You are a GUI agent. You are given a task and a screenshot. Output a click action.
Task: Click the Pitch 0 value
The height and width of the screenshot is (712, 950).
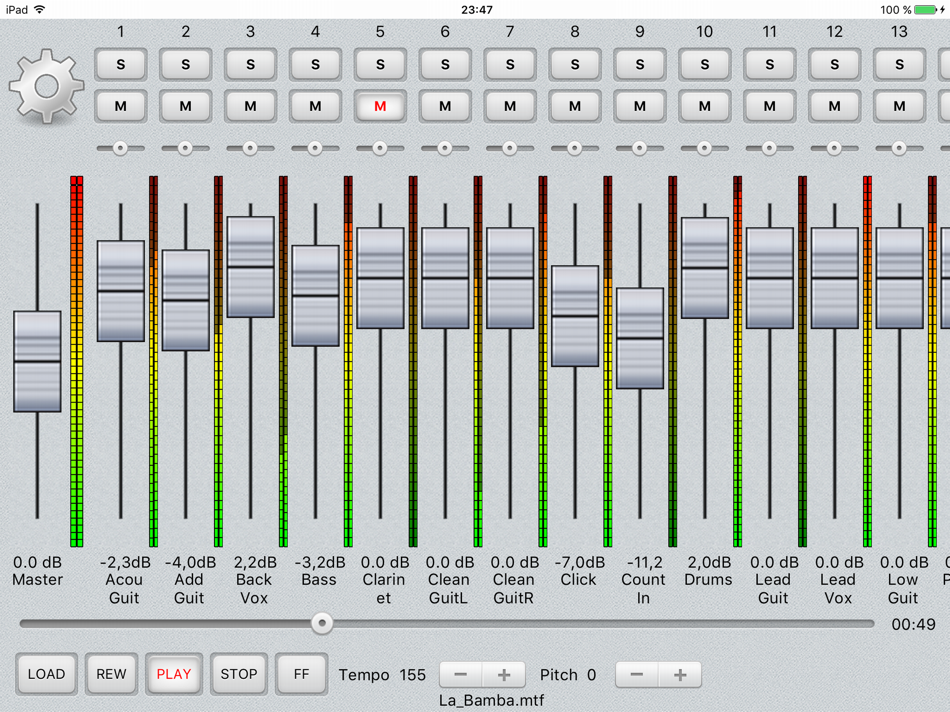[x=568, y=675]
